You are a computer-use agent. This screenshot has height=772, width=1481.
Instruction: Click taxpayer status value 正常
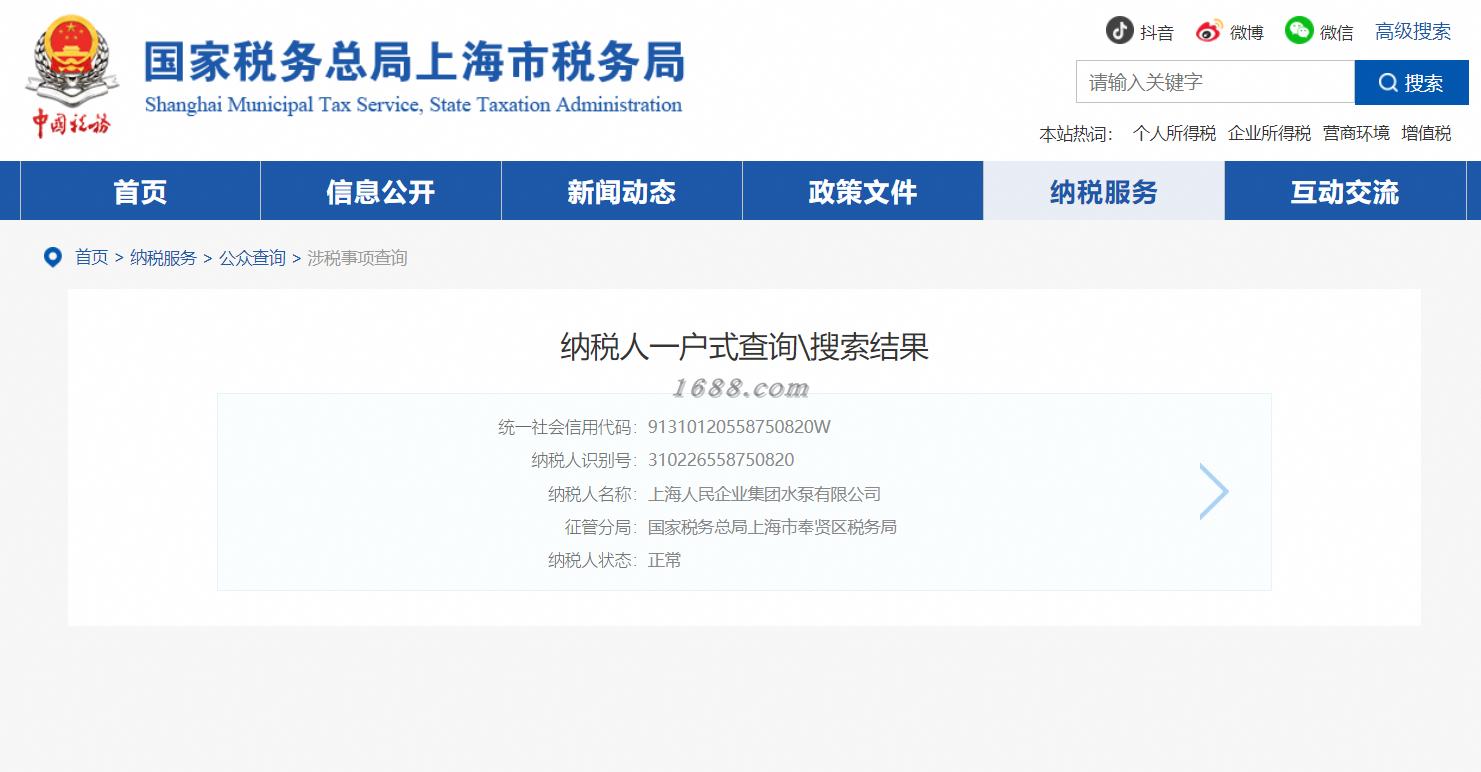coord(665,560)
